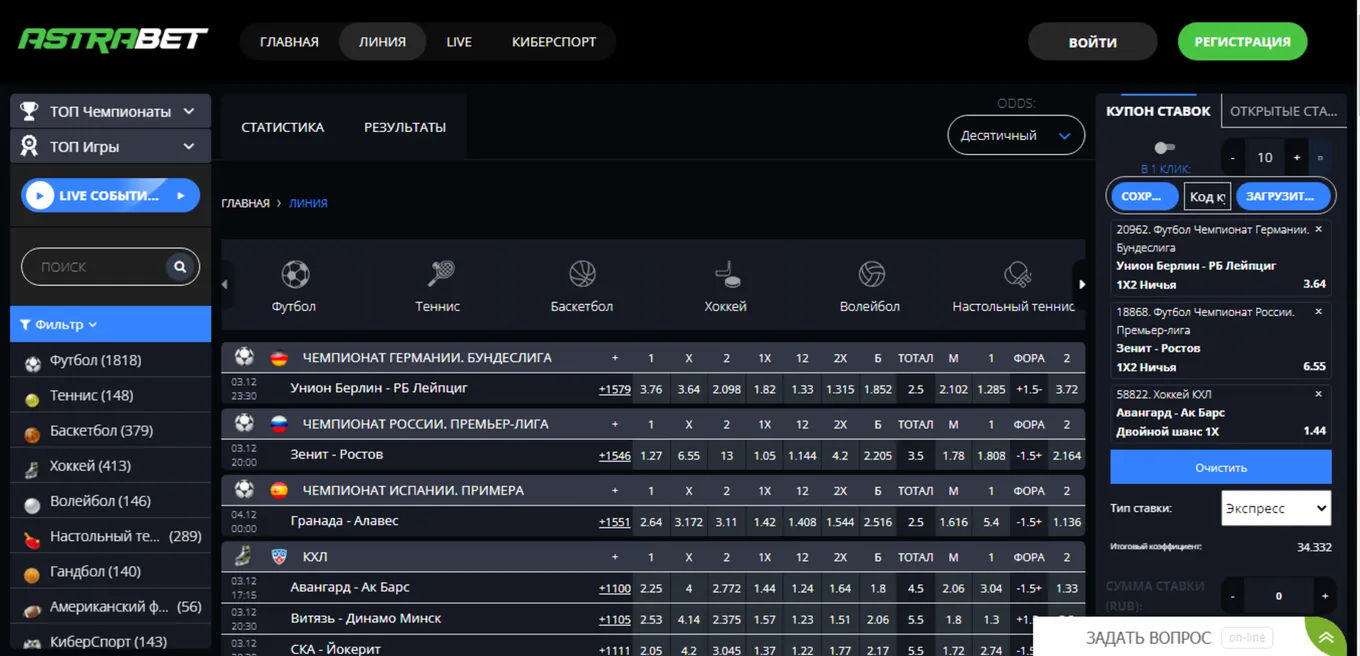The width and height of the screenshot is (1360, 656).
Task: Select the Теннис racket icon in carousel
Action: [x=440, y=274]
